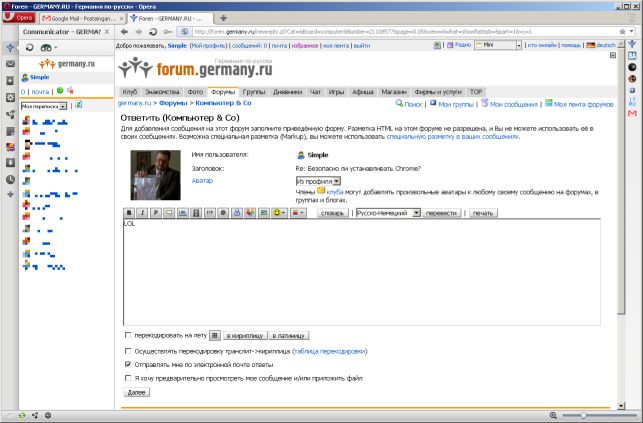Open the Магазин site tab

click(394, 92)
